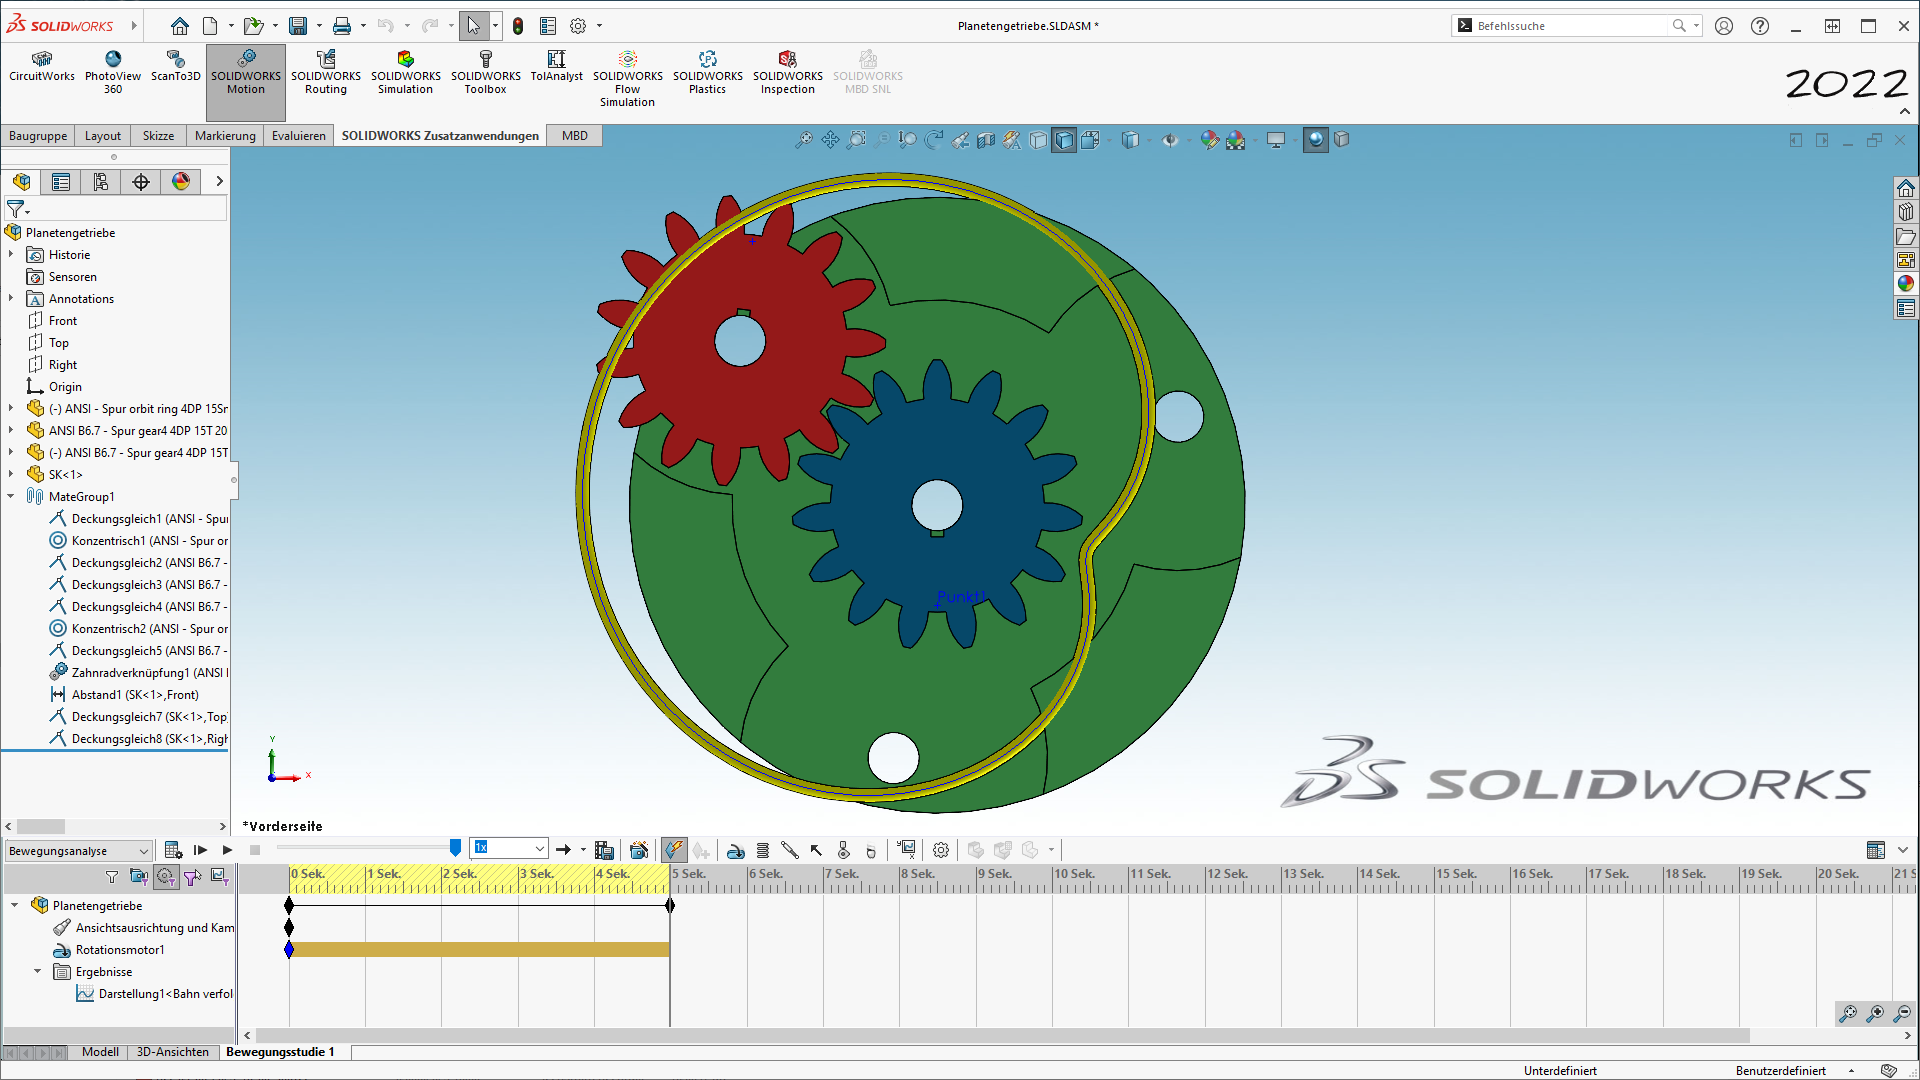The width and height of the screenshot is (1920, 1080).
Task: Open Animation Wizard icon
Action: [x=639, y=850]
